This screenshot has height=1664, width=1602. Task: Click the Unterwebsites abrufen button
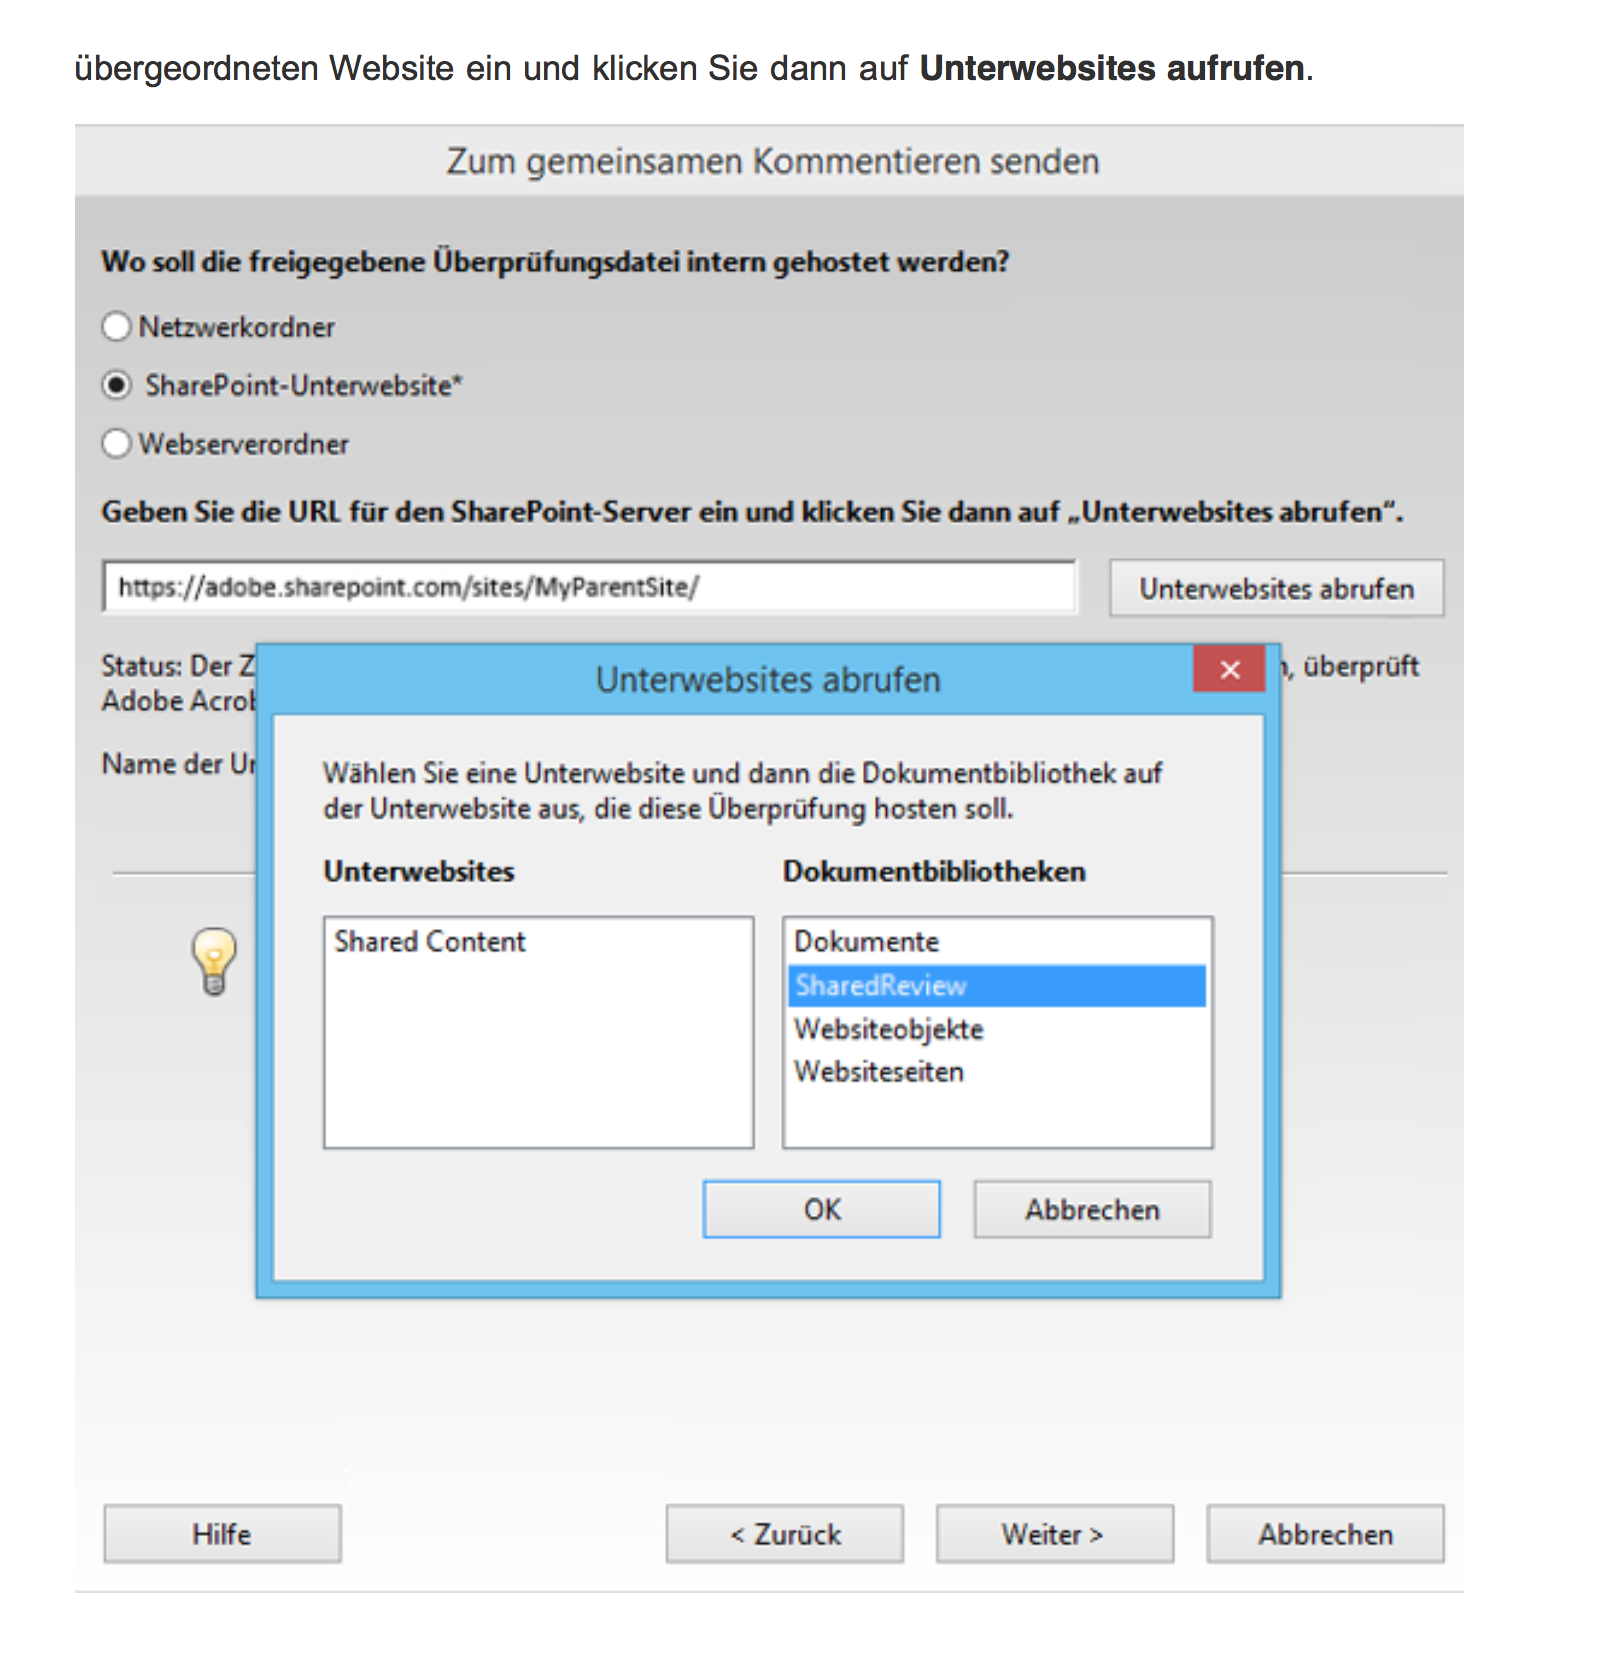point(1276,588)
